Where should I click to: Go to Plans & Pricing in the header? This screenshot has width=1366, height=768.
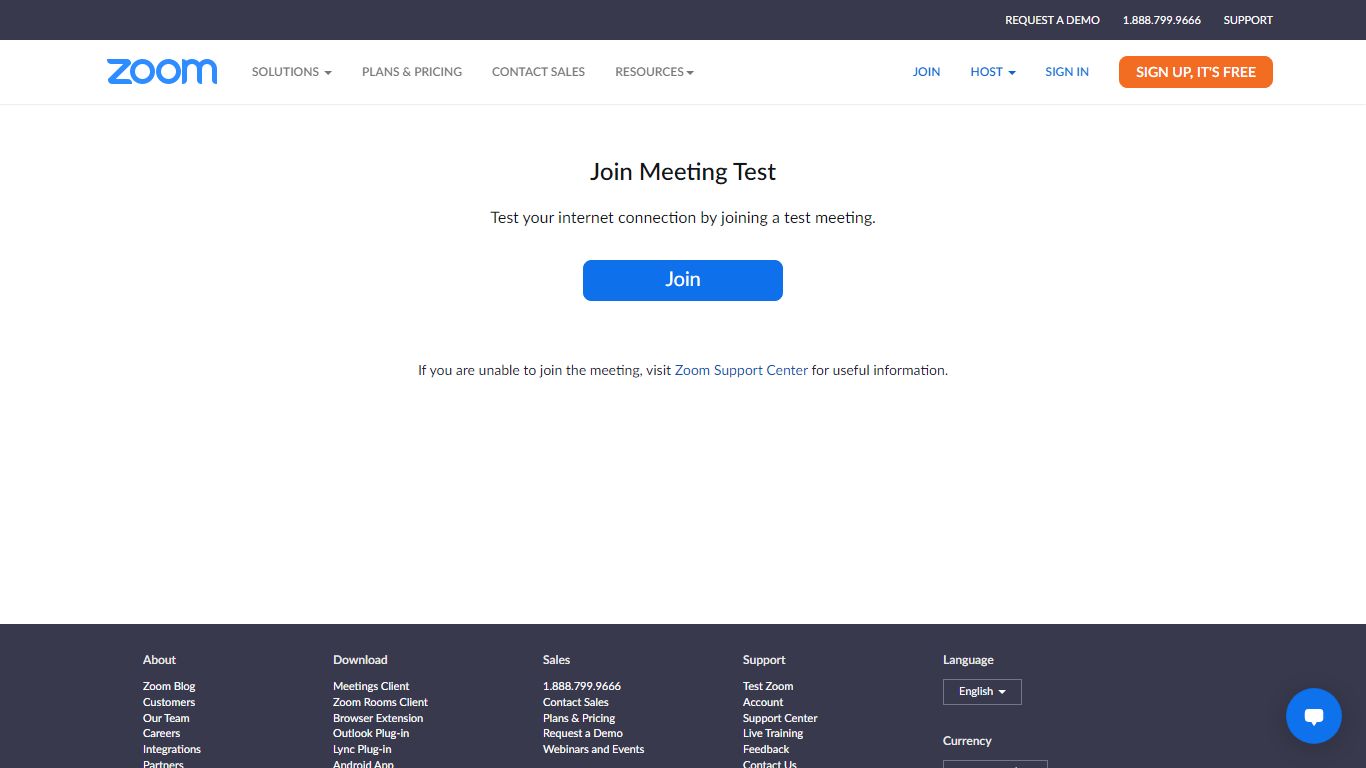click(412, 72)
